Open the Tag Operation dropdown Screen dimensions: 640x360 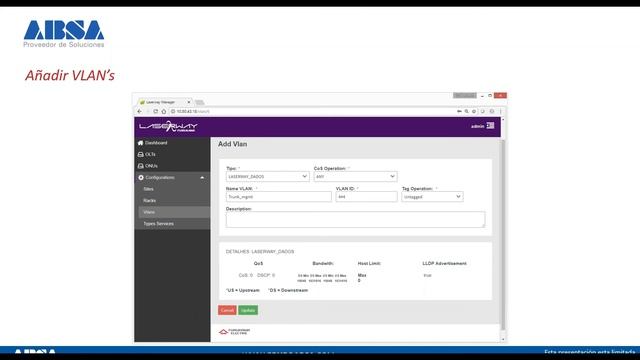(432, 197)
